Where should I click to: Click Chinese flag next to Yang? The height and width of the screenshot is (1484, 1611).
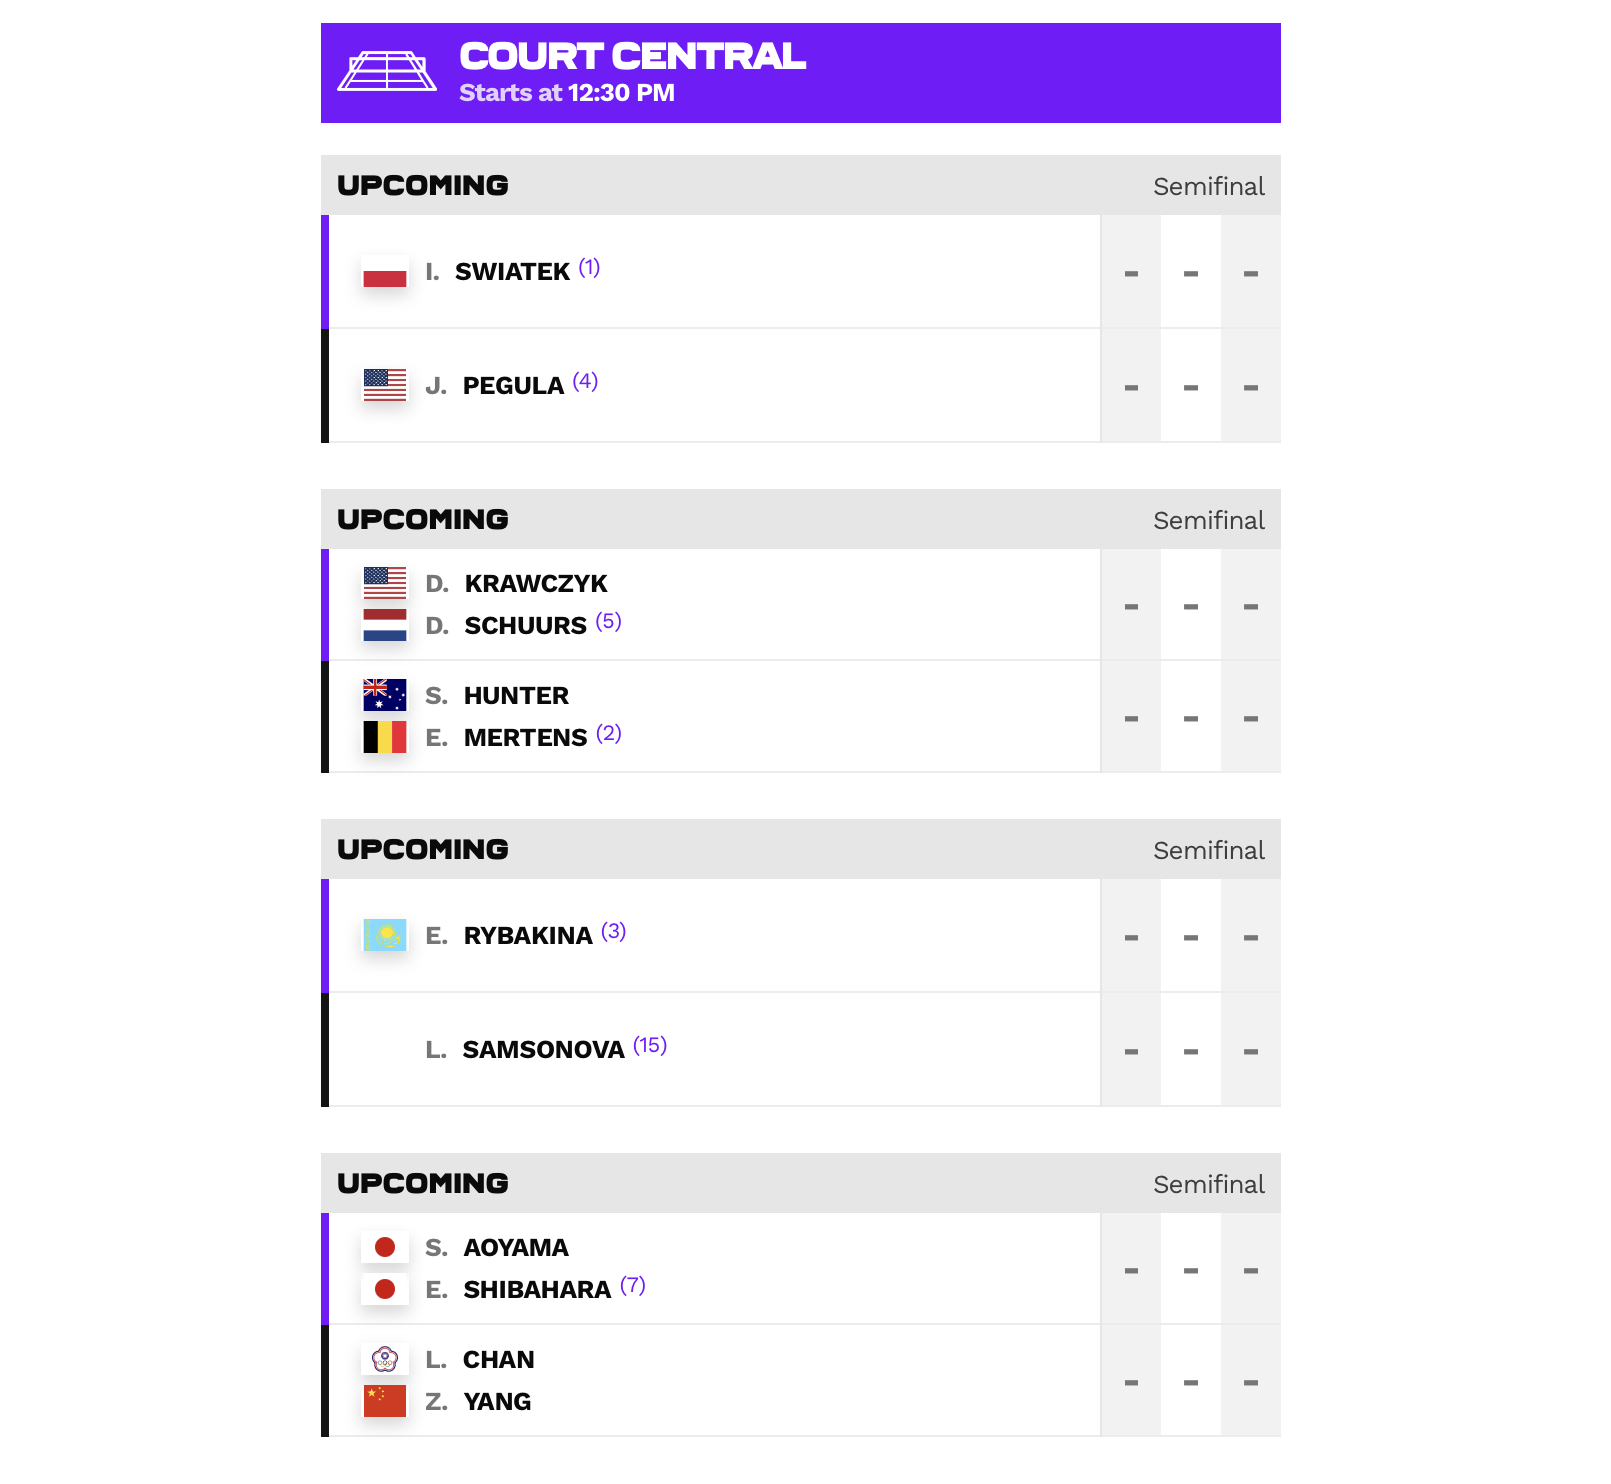click(385, 1401)
